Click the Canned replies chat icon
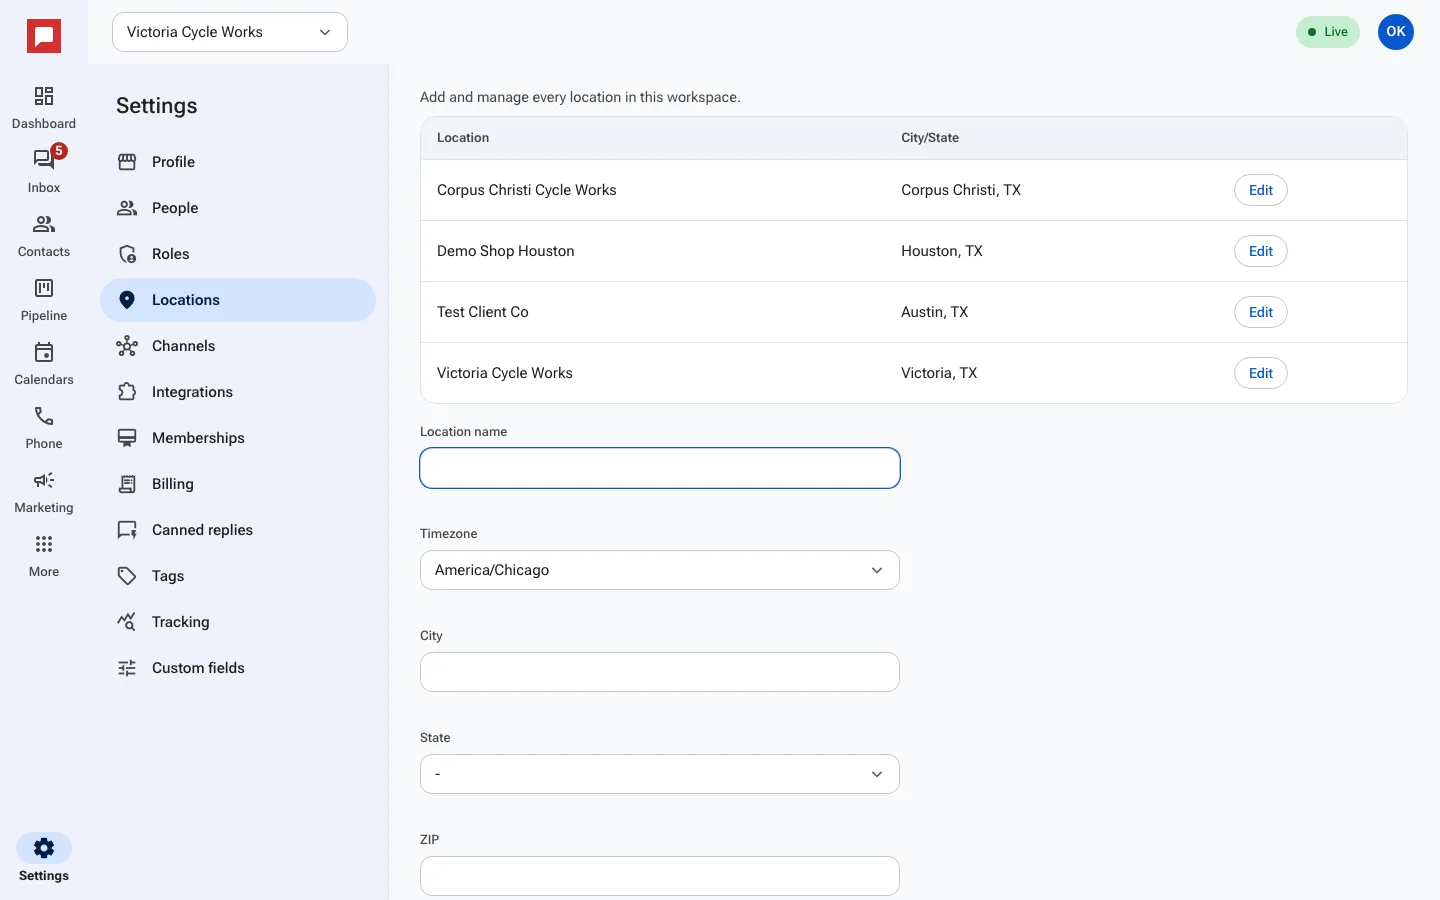This screenshot has height=900, width=1440. [x=127, y=530]
